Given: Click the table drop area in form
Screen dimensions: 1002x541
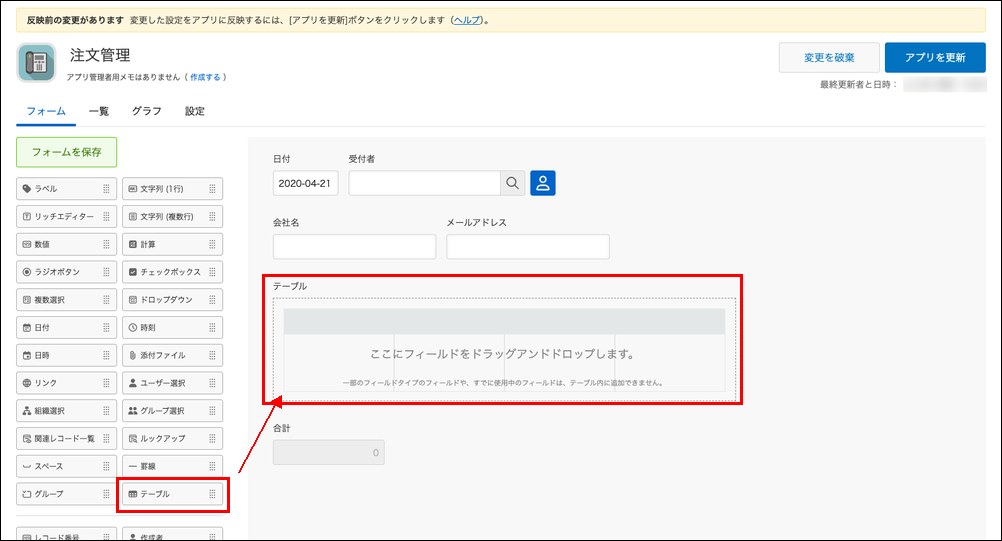Looking at the screenshot, I should [504, 349].
